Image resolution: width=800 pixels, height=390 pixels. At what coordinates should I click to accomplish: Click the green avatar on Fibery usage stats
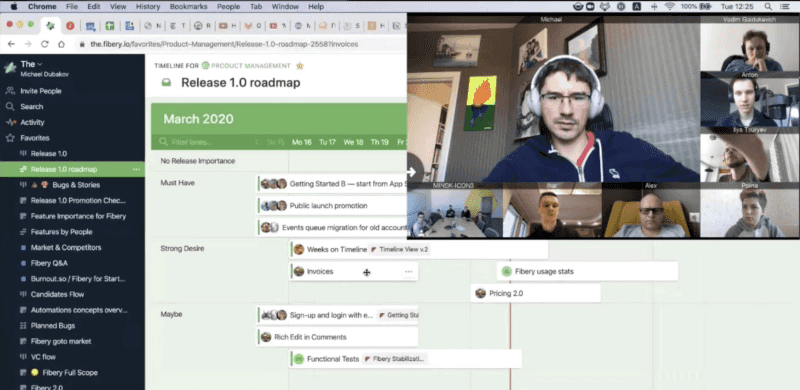click(x=506, y=272)
